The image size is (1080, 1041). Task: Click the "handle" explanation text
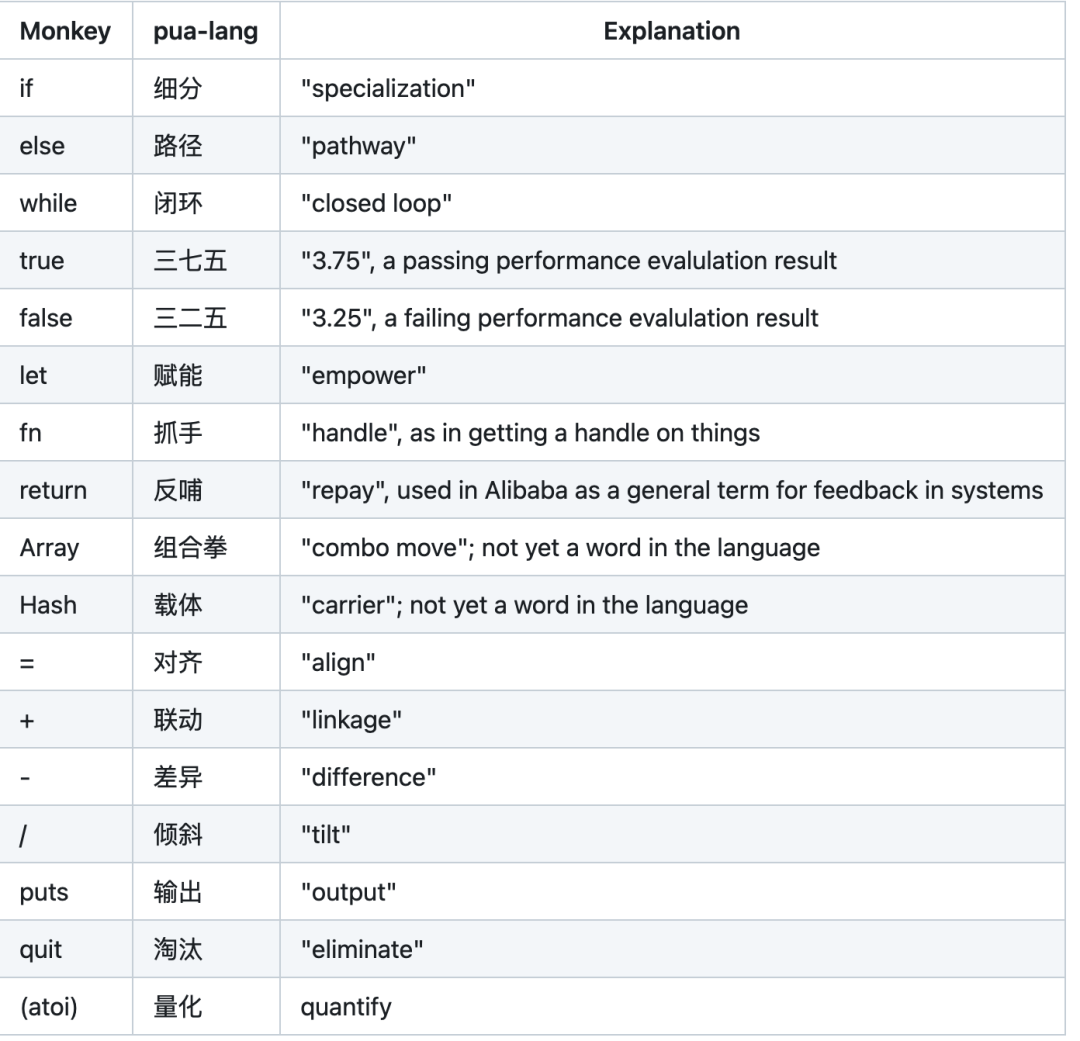point(530,433)
